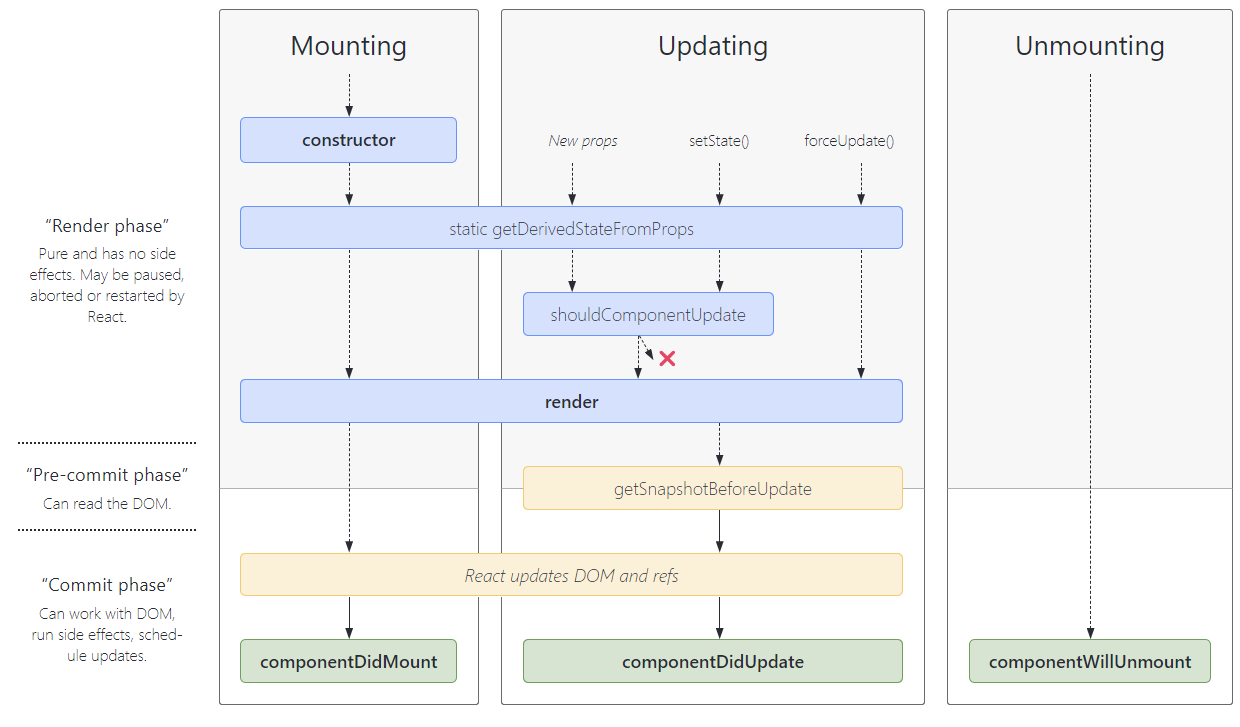Click the static getDerivedStateFromProps bar
1240x727 pixels.
tap(571, 227)
